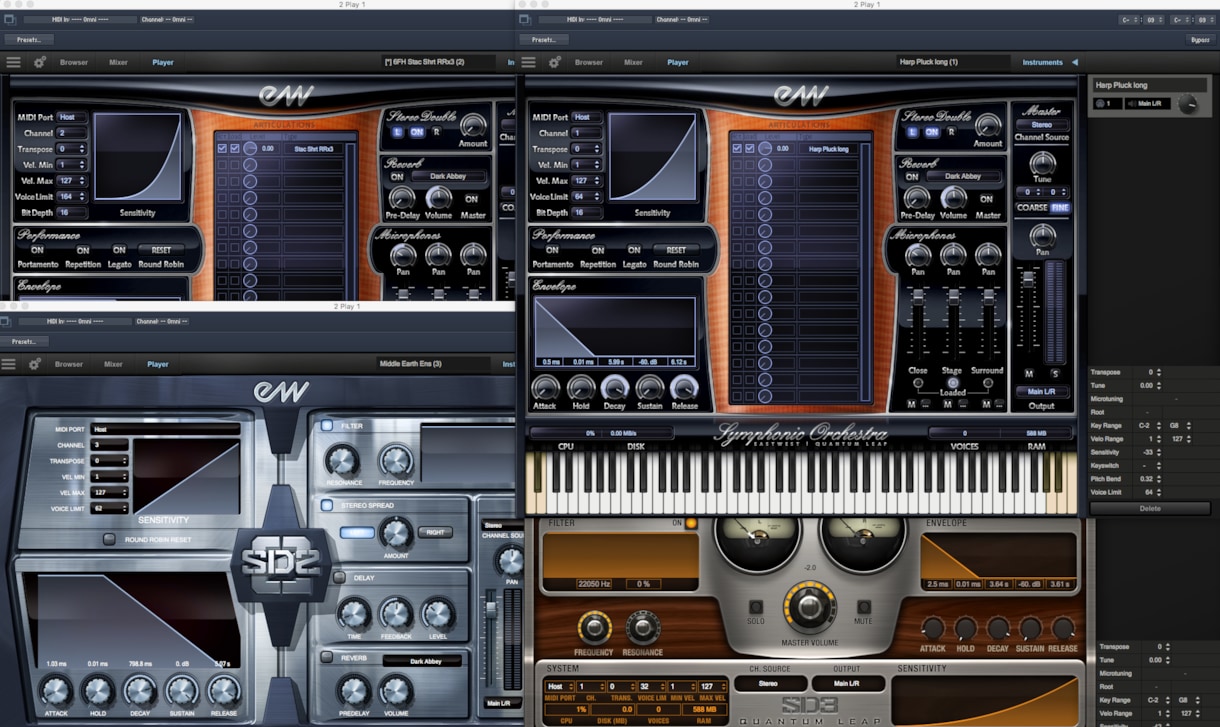Click Stereo Double Amount knob in Harp window

pos(988,125)
